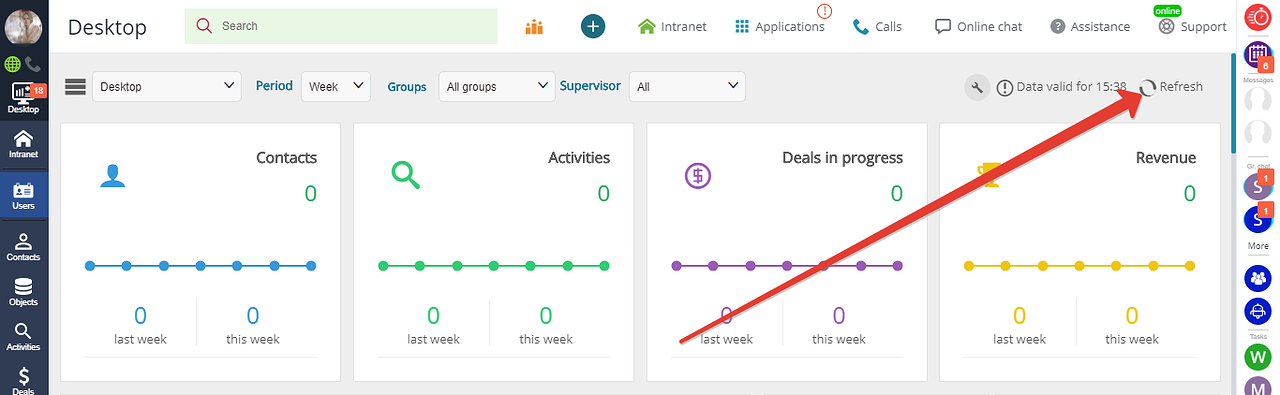
Task: Open the Supervisor All dropdown
Action: tap(687, 87)
